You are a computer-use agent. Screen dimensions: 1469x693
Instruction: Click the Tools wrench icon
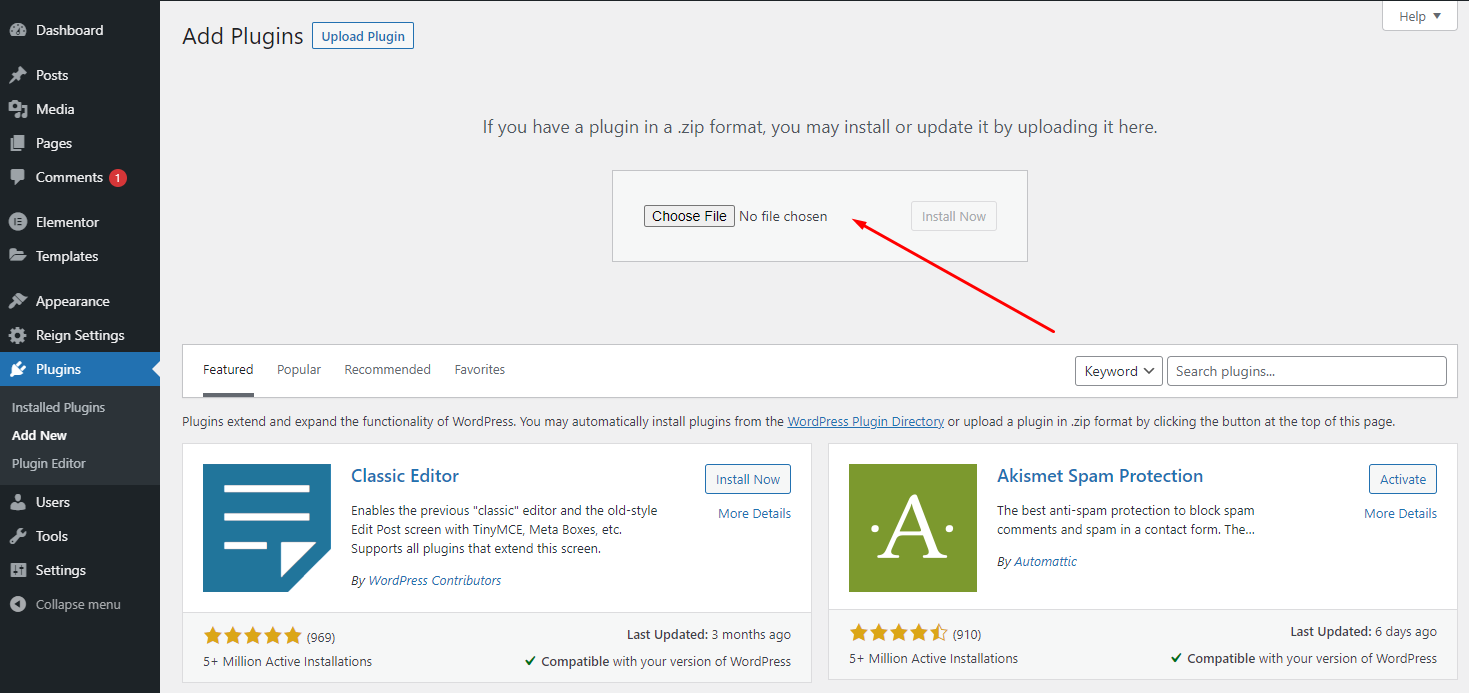pos(18,536)
